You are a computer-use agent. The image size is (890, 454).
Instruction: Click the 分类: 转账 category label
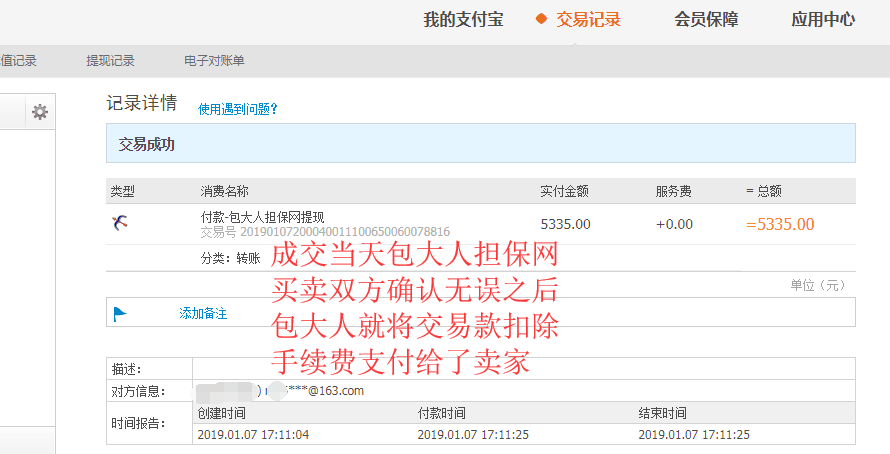tap(230, 258)
